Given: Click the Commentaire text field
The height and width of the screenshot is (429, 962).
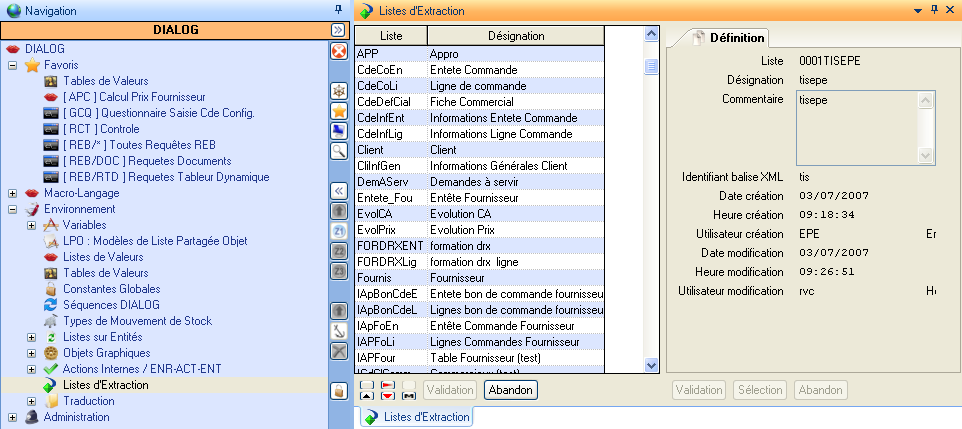Looking at the screenshot, I should pyautogui.click(x=855, y=128).
